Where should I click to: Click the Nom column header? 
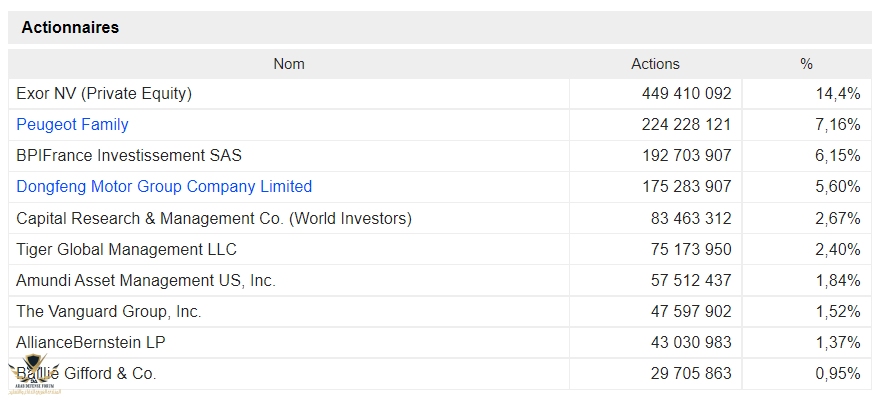pos(289,64)
